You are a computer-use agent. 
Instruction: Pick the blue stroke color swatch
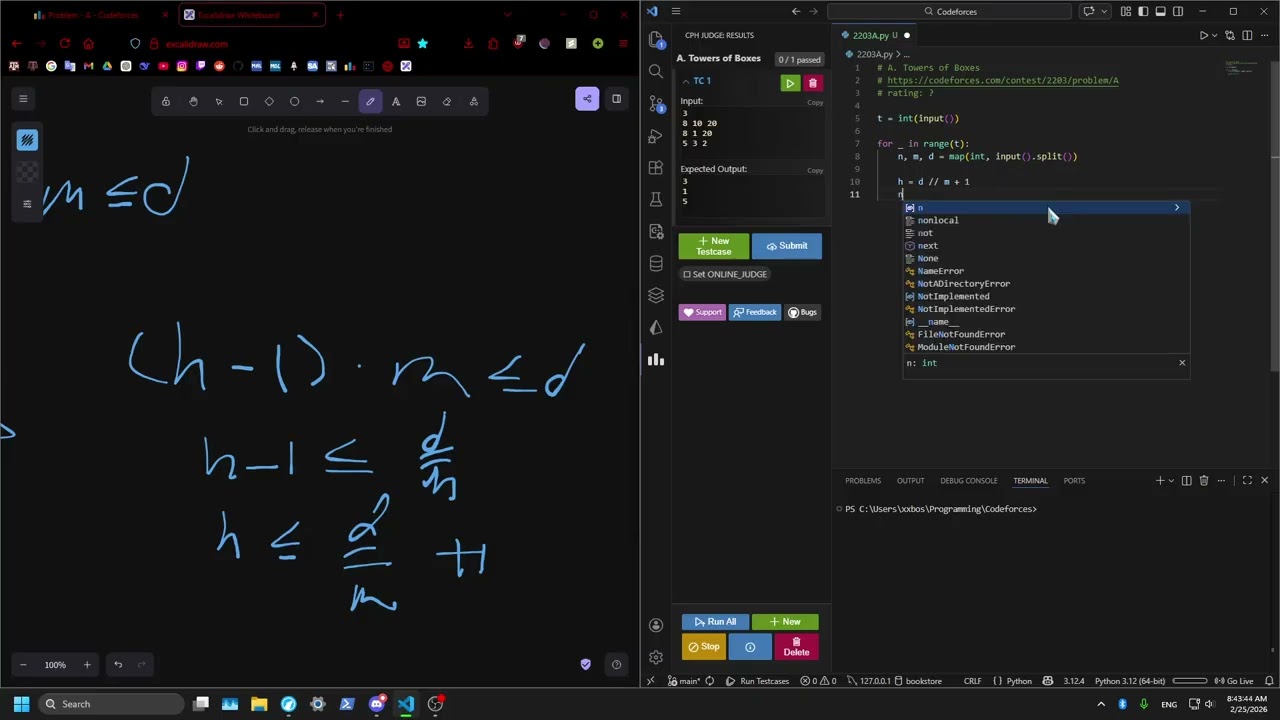27,140
